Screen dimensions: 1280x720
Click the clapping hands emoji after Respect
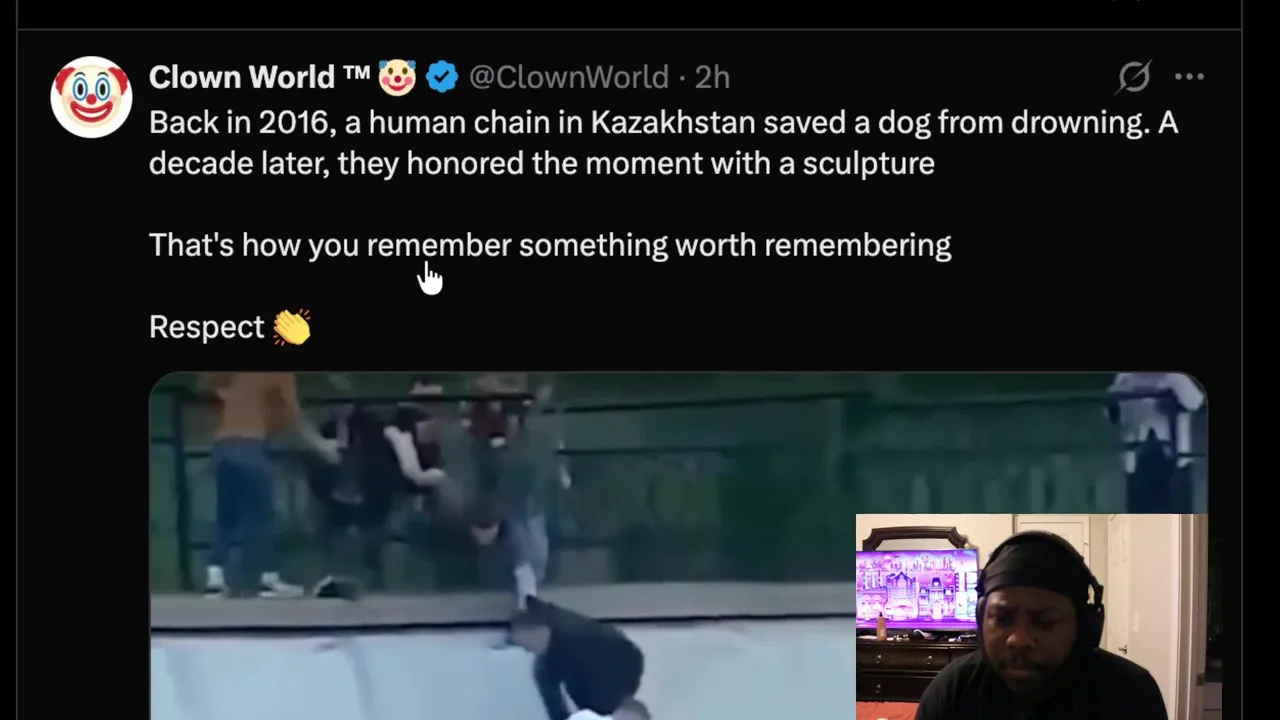coord(292,327)
